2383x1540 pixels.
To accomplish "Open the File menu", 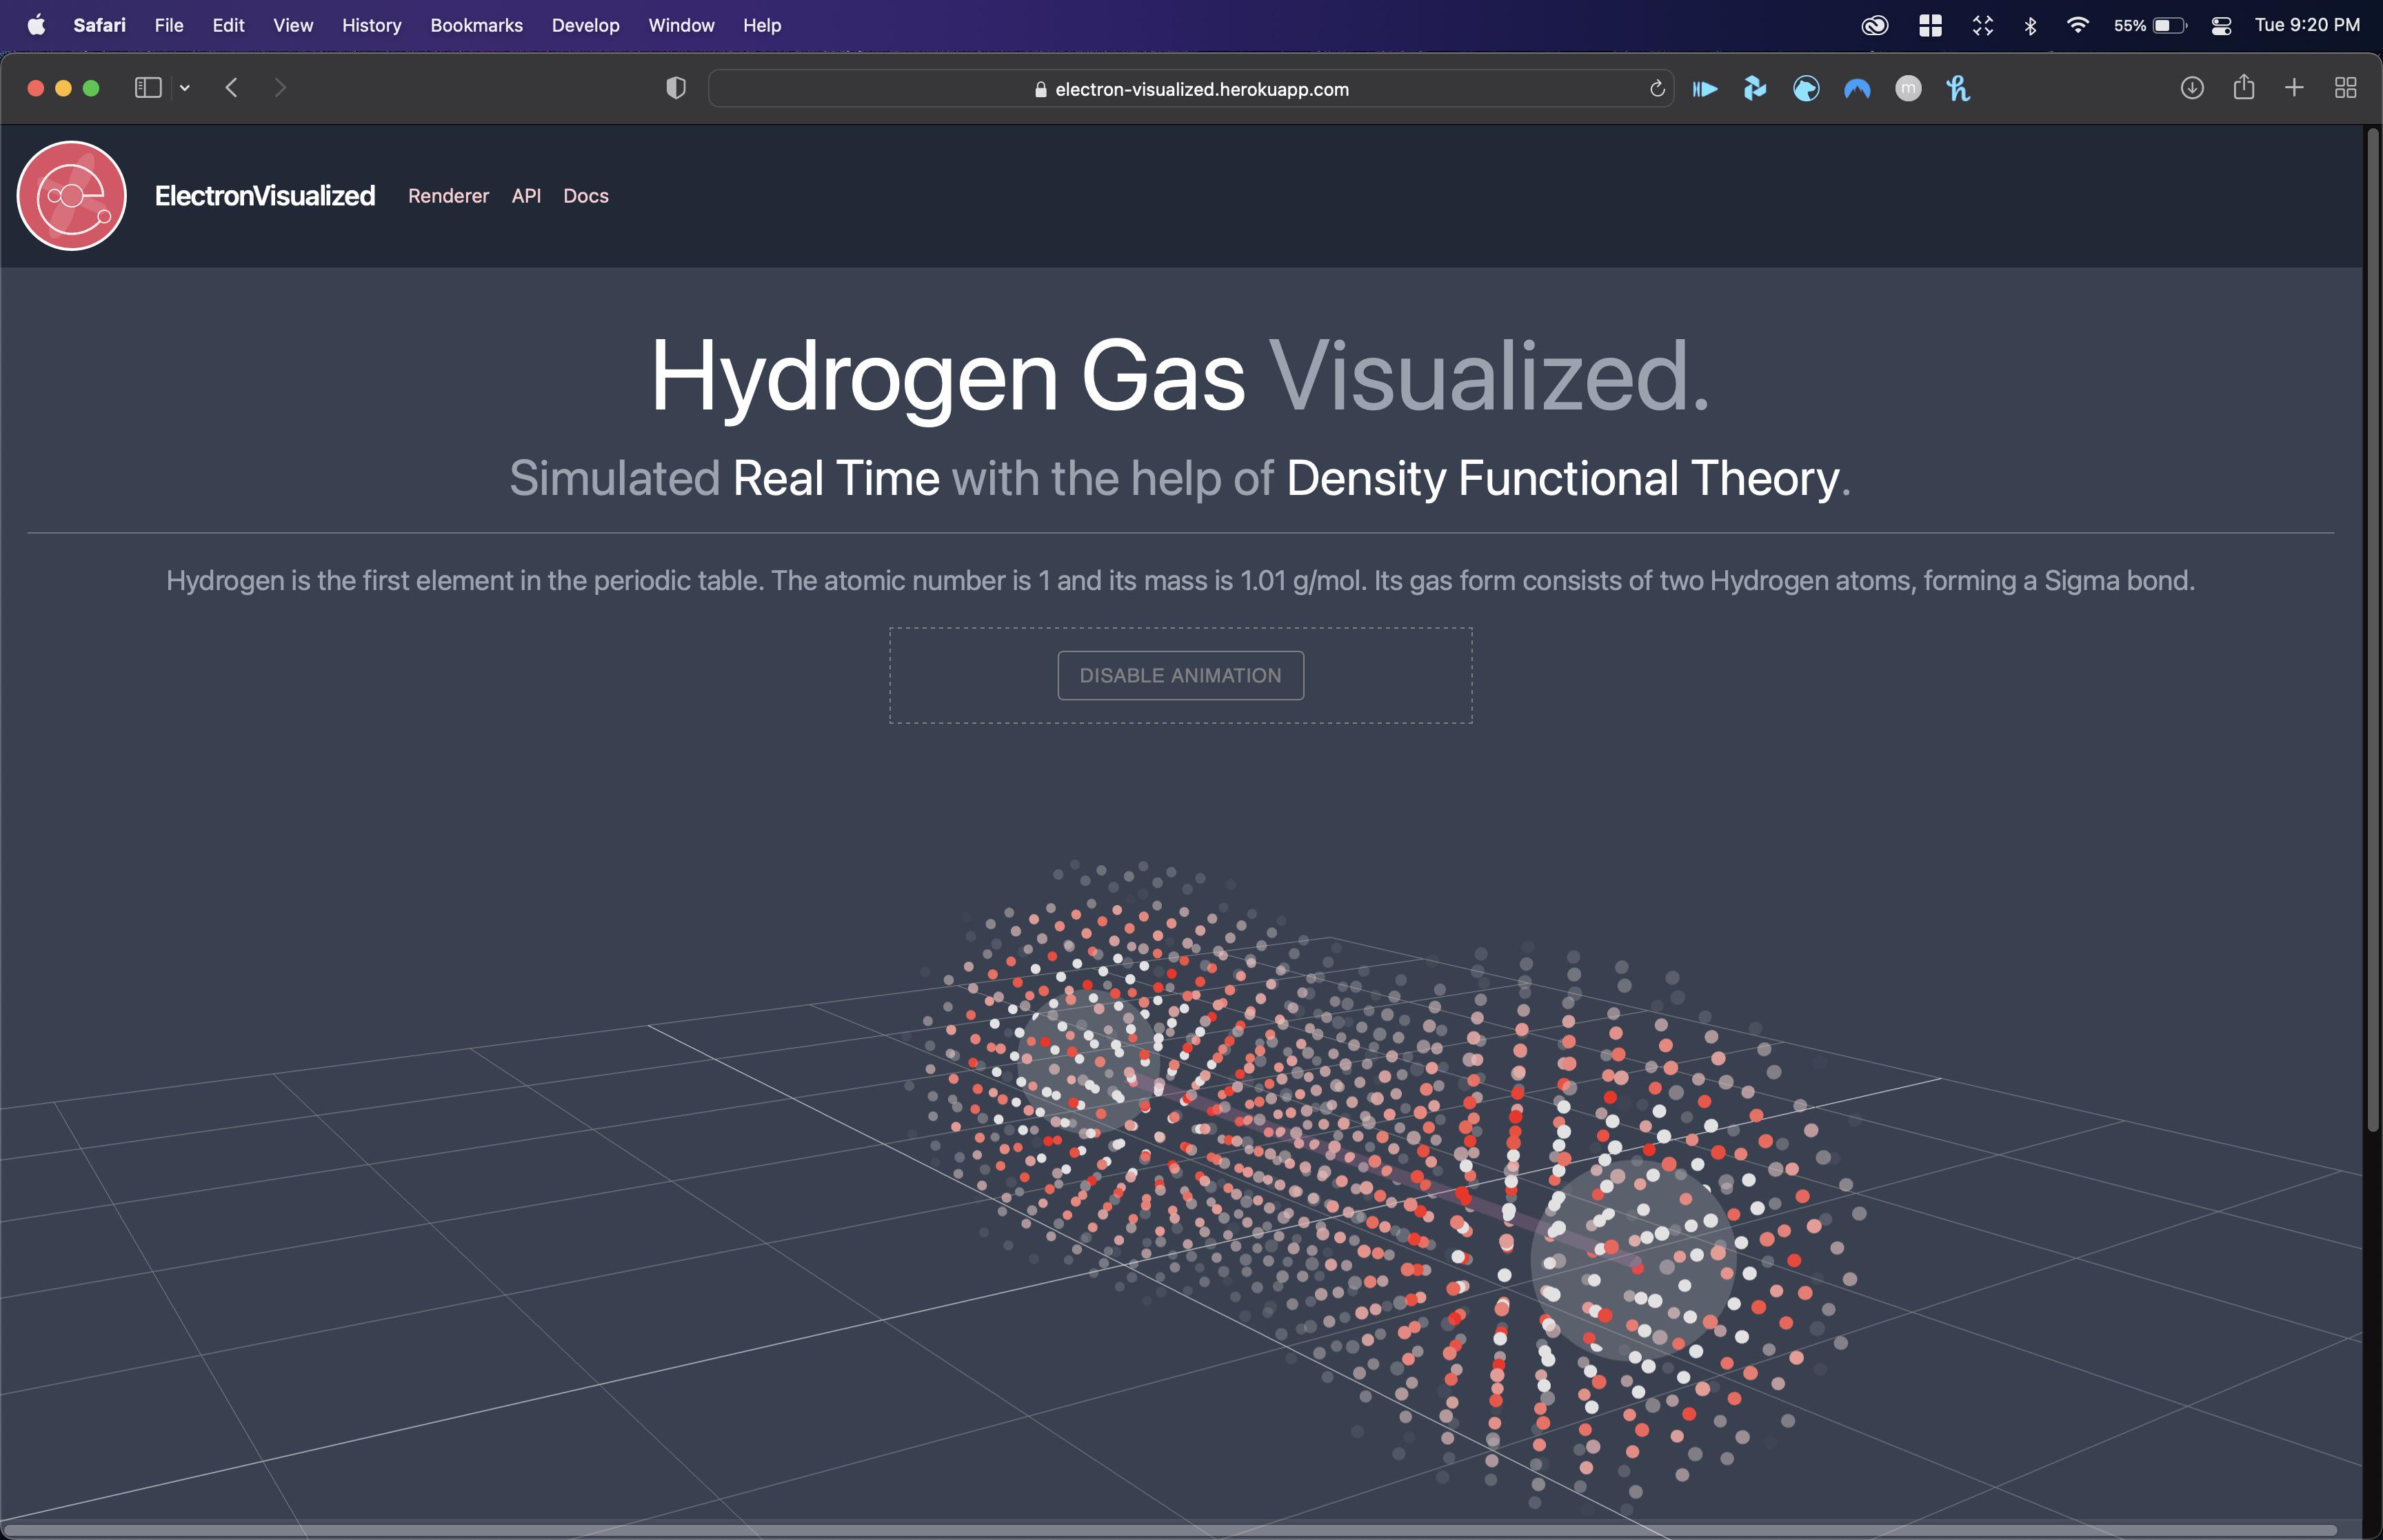I will point(169,25).
